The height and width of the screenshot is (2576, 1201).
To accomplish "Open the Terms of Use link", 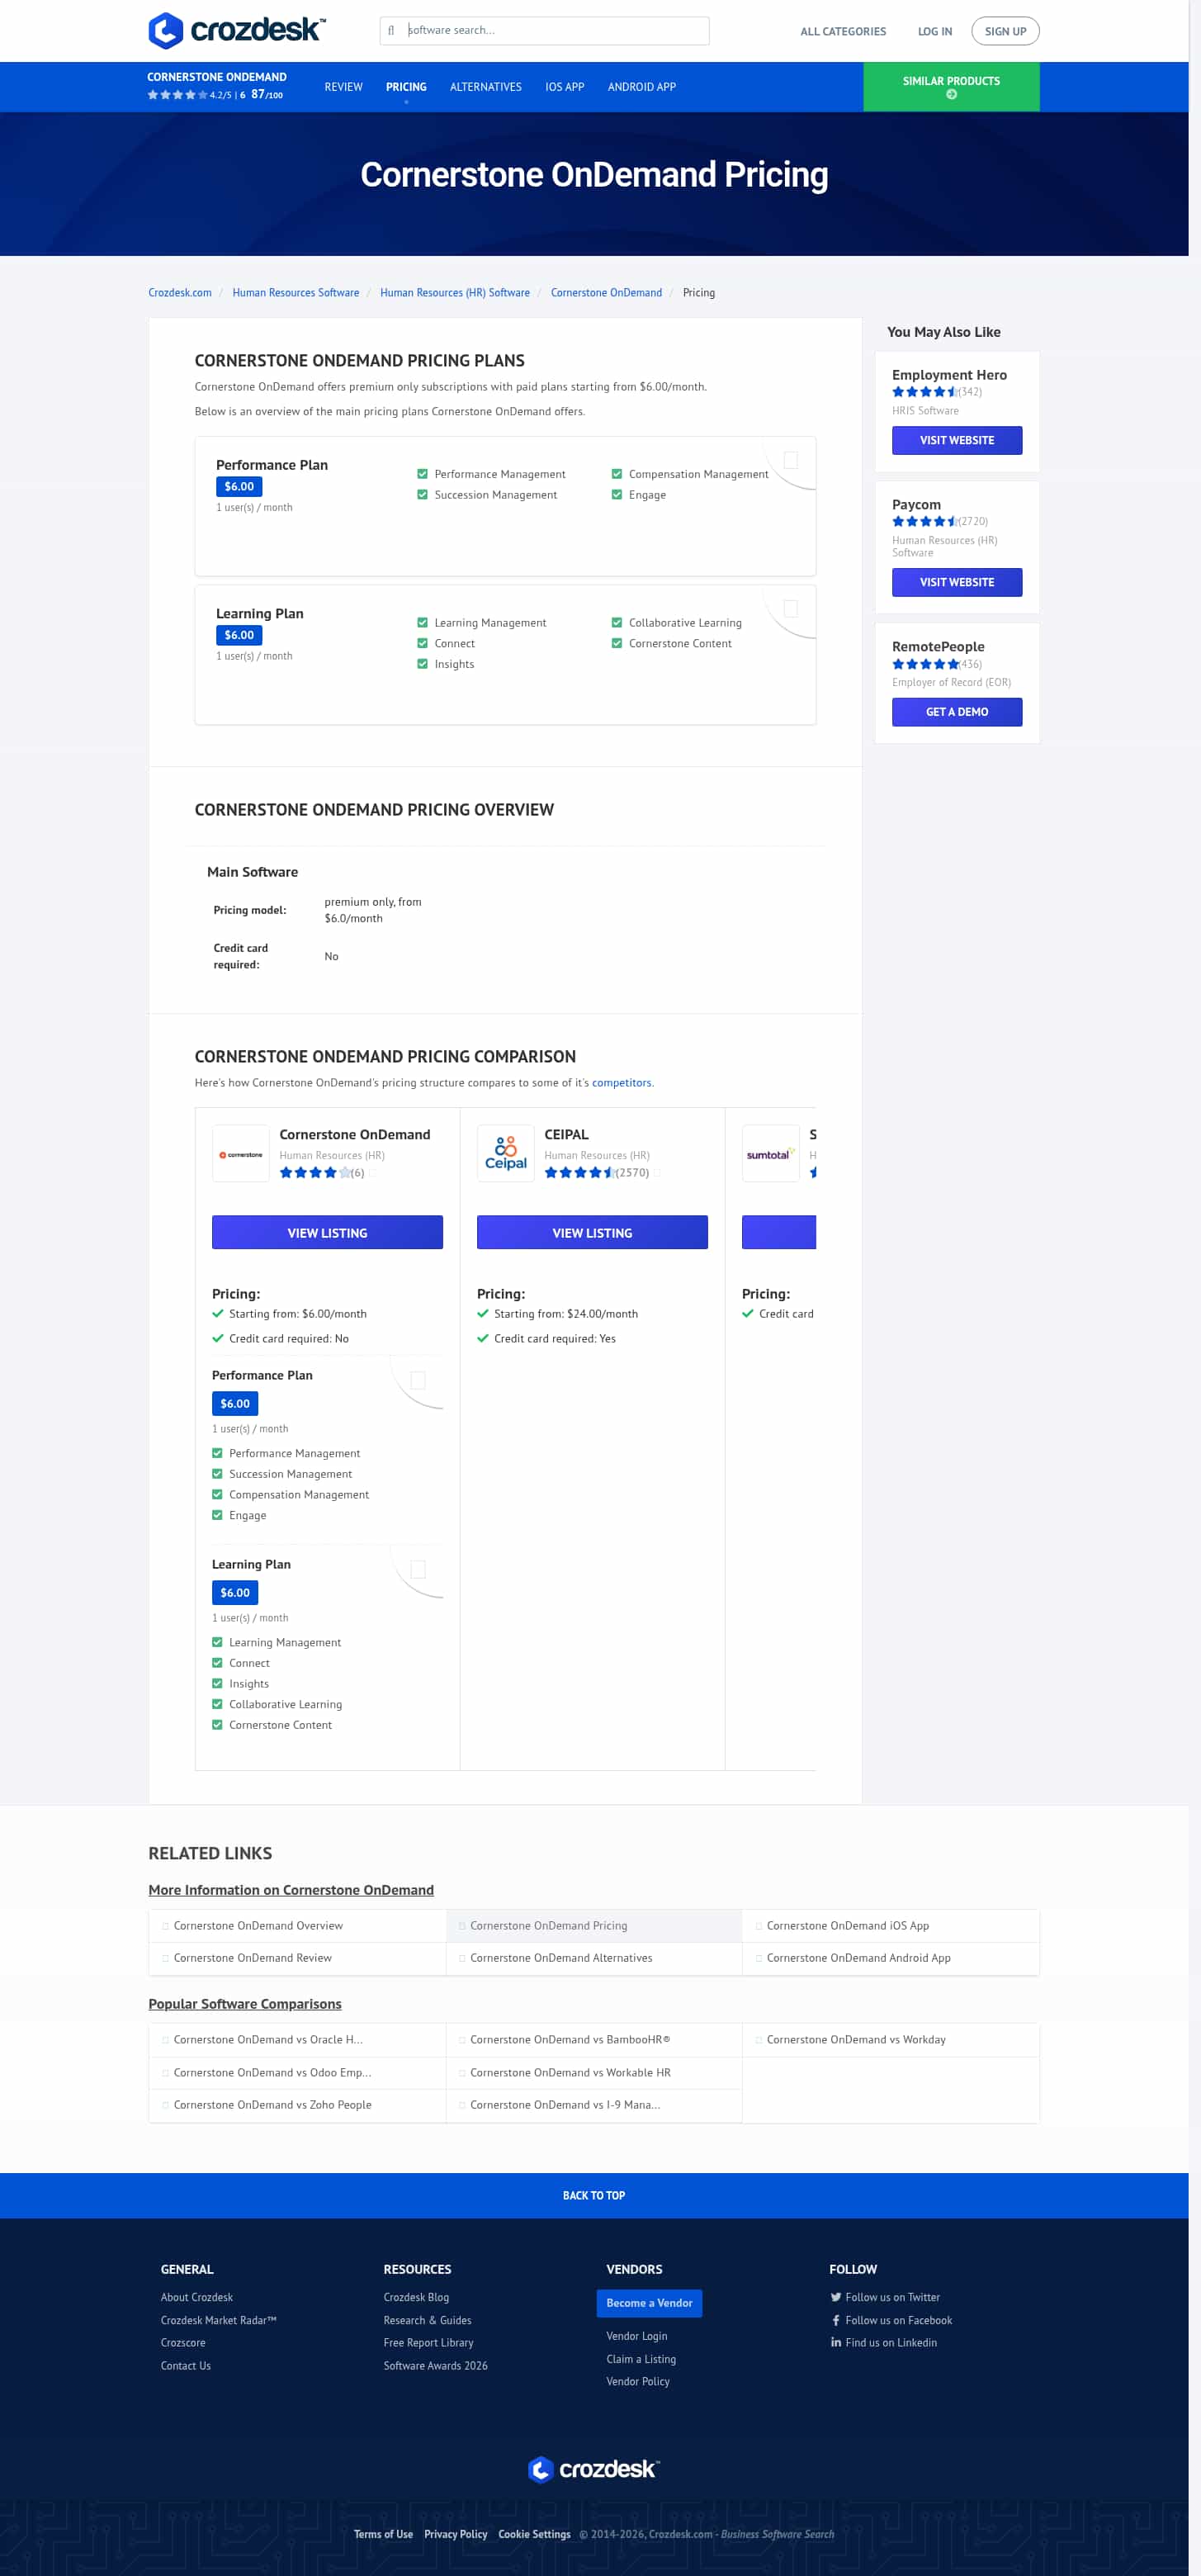I will pyautogui.click(x=383, y=2534).
